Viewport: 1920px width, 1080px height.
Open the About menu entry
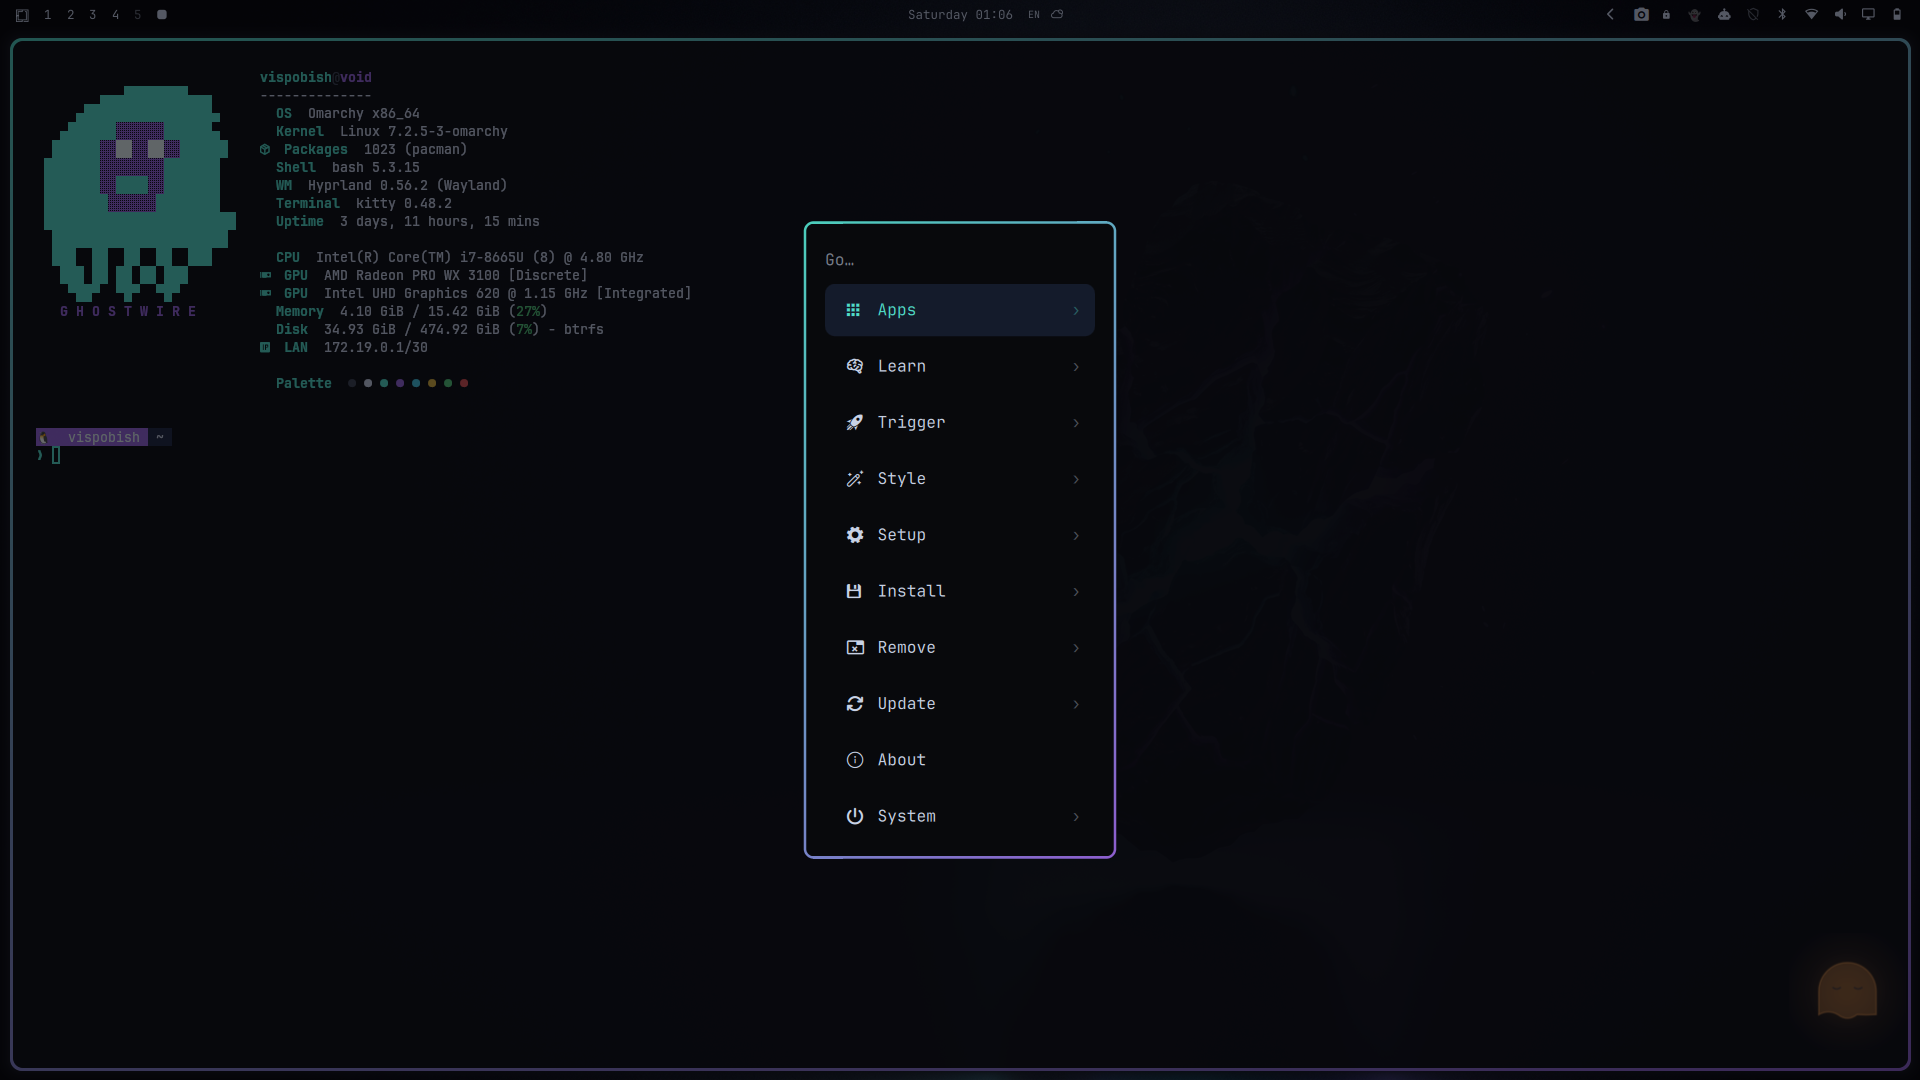pos(960,760)
